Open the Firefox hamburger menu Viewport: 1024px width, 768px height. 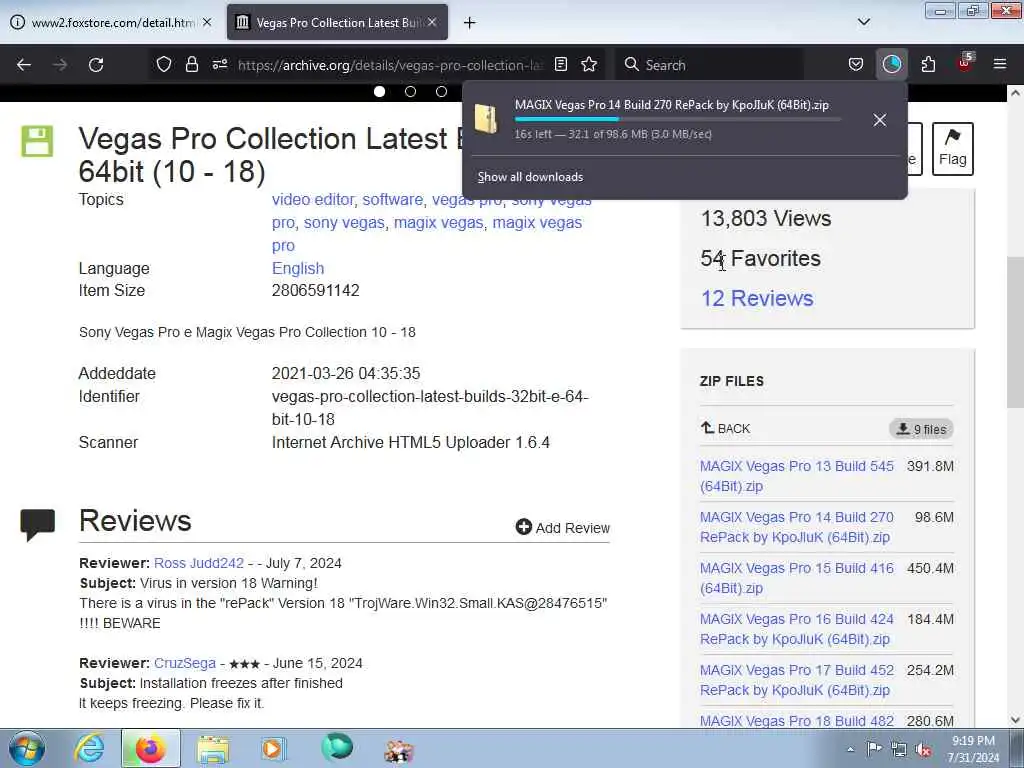[x=1000, y=64]
